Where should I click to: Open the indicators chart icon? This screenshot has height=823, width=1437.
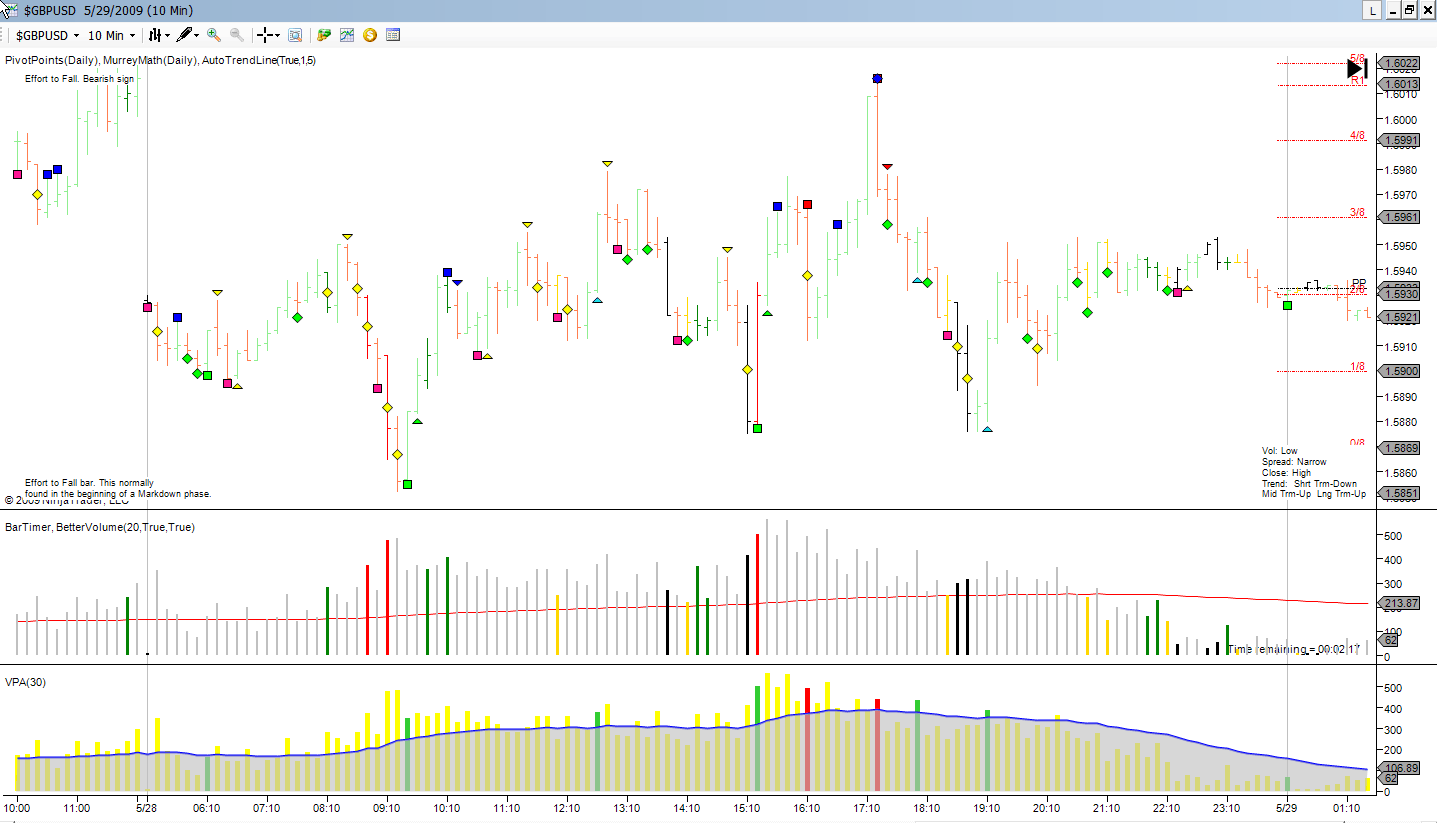tap(347, 35)
